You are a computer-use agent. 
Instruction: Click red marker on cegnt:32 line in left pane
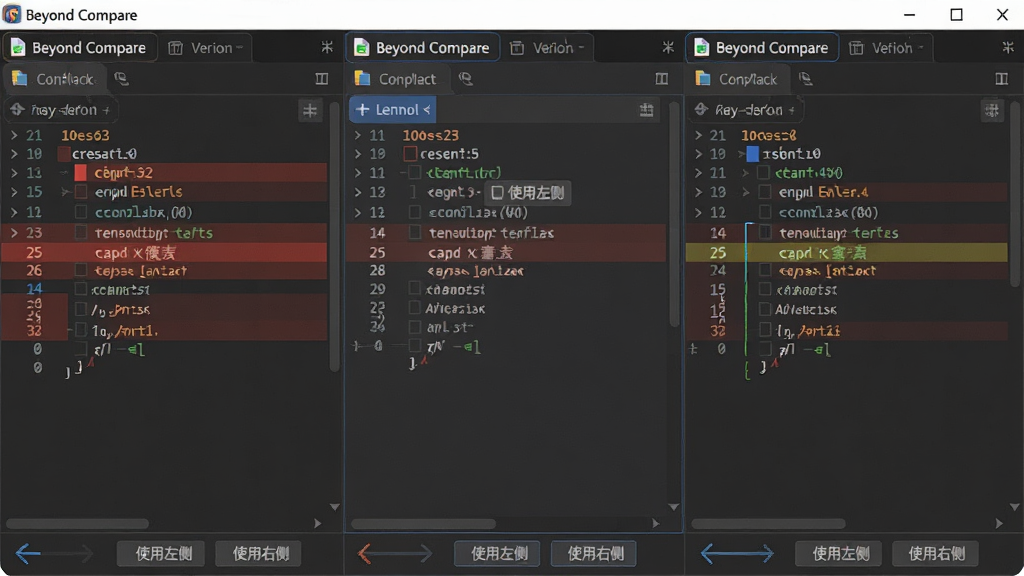80,172
